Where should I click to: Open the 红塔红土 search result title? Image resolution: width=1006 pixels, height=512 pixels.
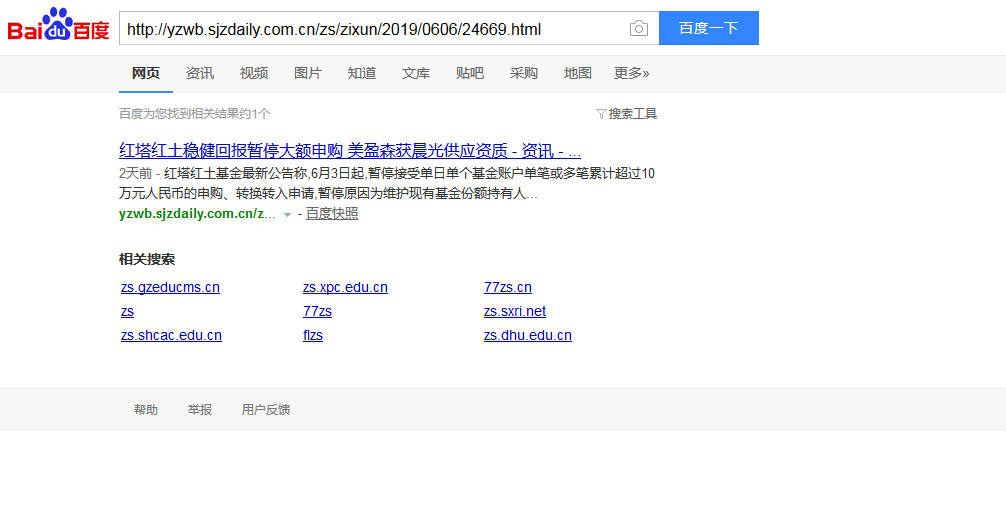tap(350, 151)
